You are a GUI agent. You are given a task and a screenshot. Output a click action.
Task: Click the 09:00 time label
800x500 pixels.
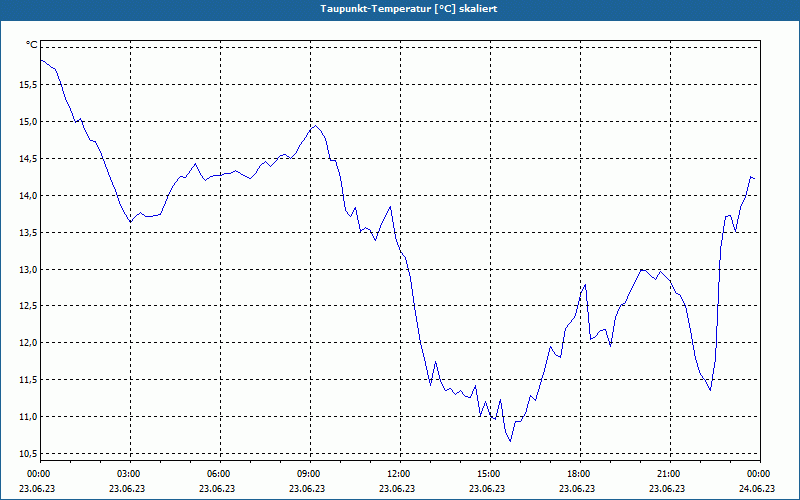310,474
